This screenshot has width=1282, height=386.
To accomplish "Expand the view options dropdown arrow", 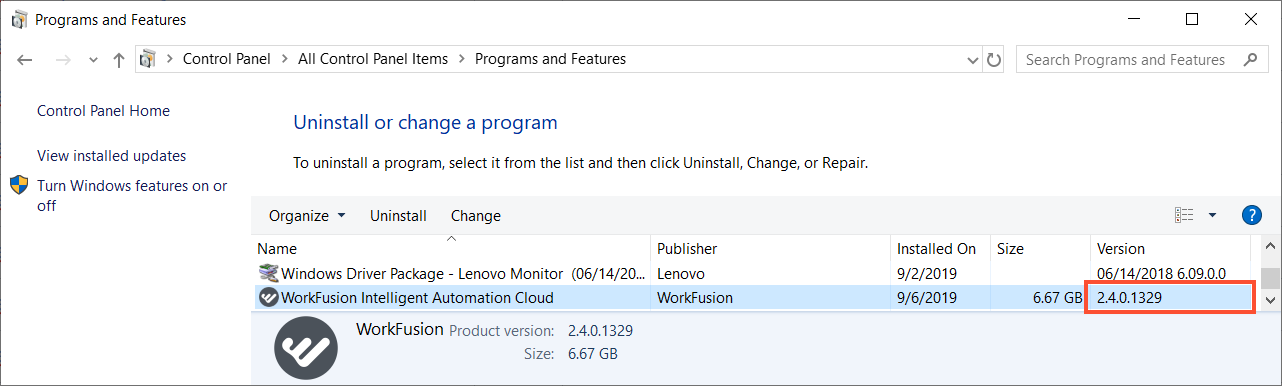I will (1212, 215).
